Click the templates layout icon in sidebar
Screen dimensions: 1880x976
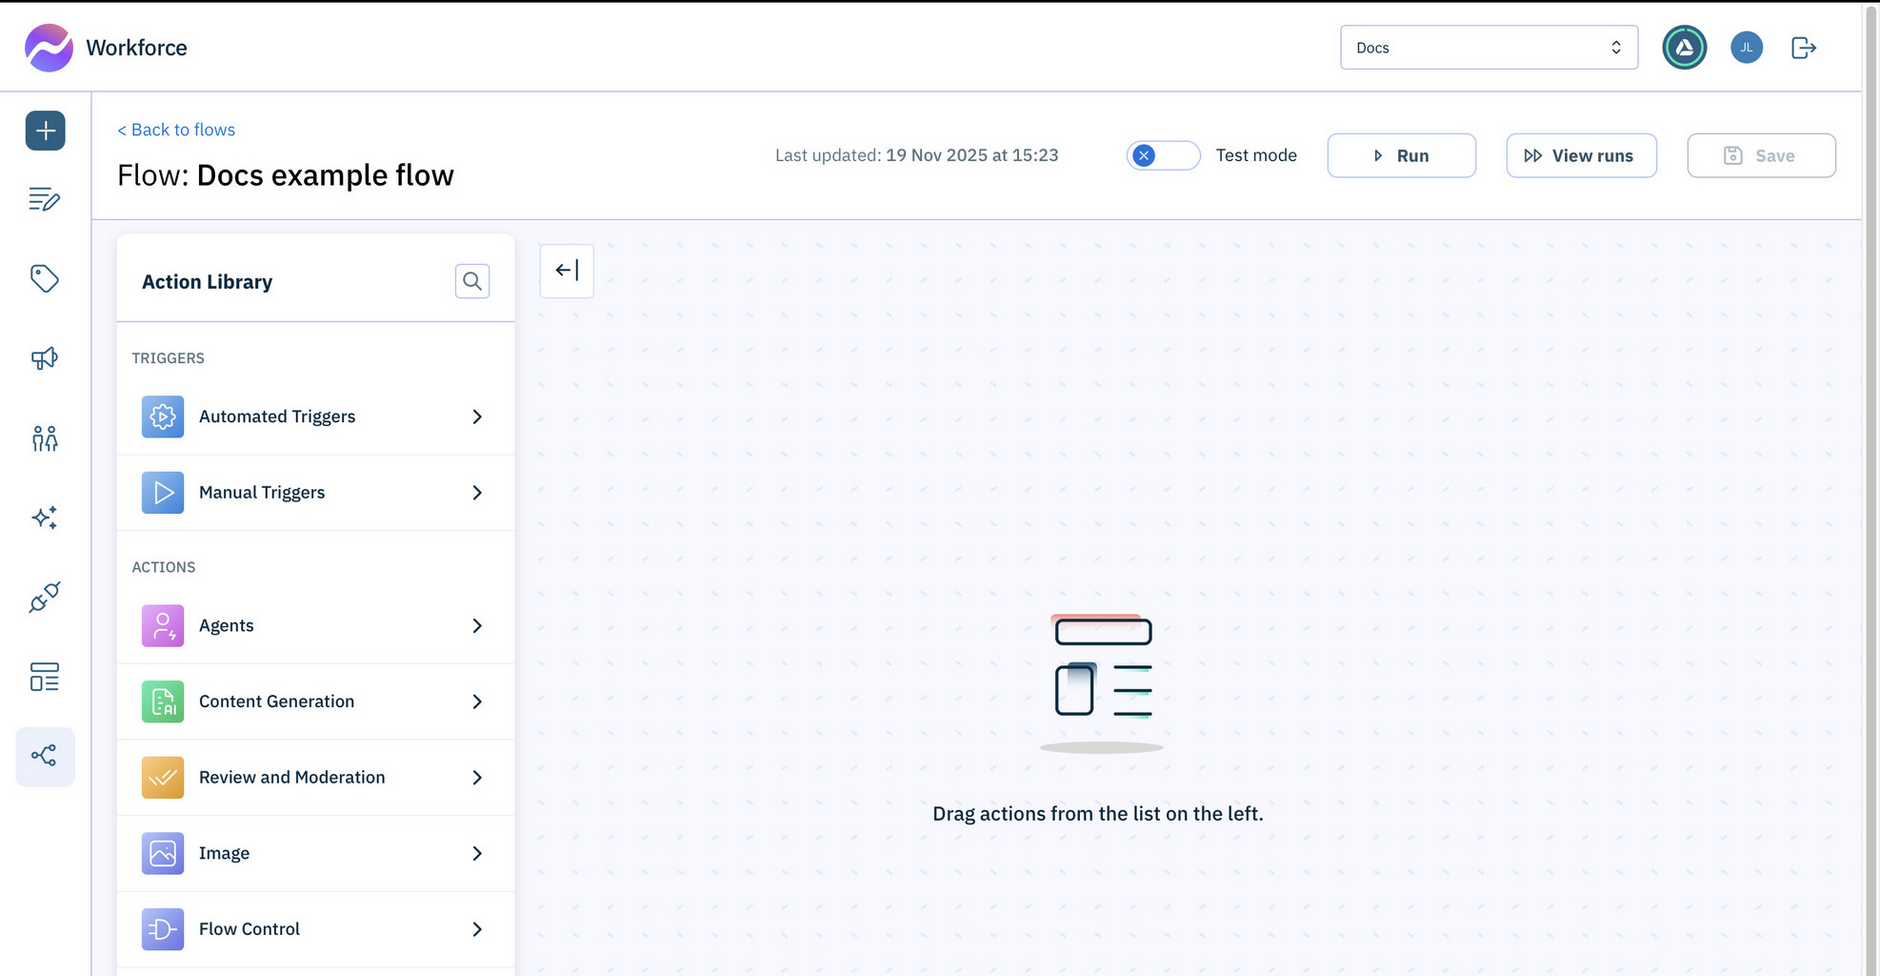pos(45,677)
